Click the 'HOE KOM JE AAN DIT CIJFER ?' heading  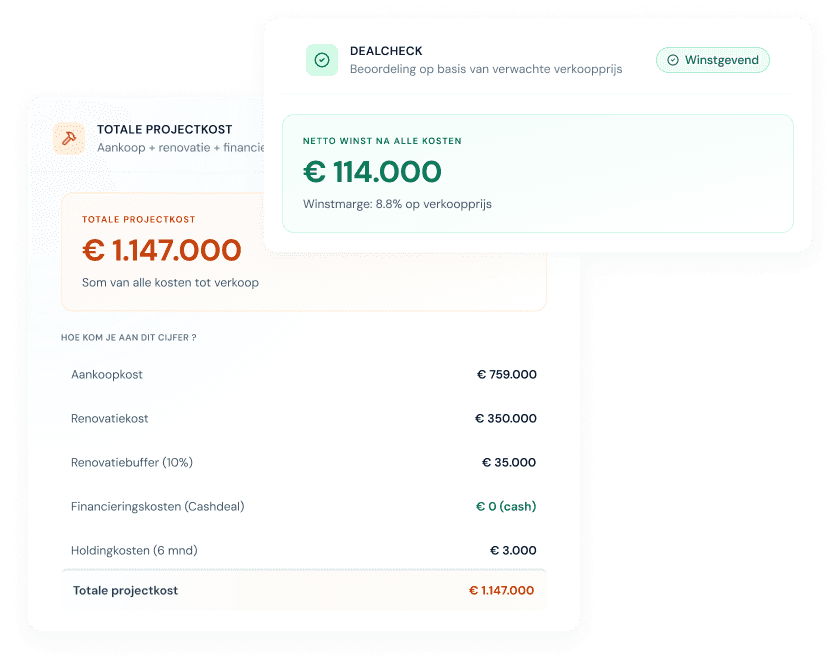pos(129,337)
